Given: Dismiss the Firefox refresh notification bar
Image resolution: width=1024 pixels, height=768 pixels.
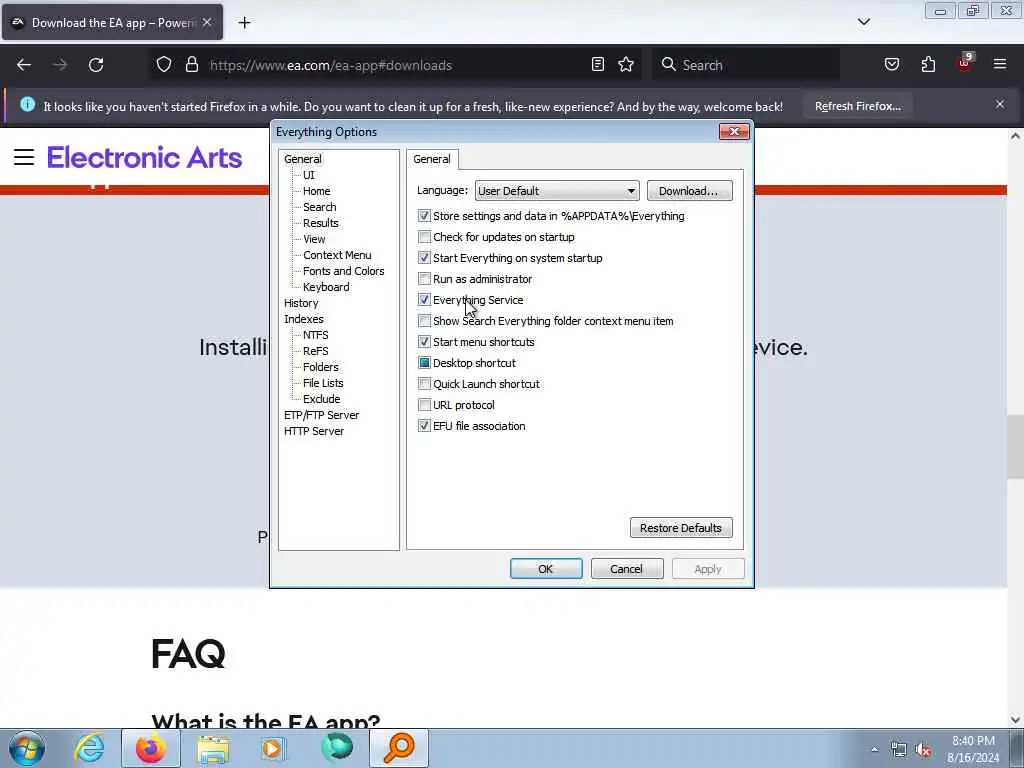Looking at the screenshot, I should point(1000,104).
